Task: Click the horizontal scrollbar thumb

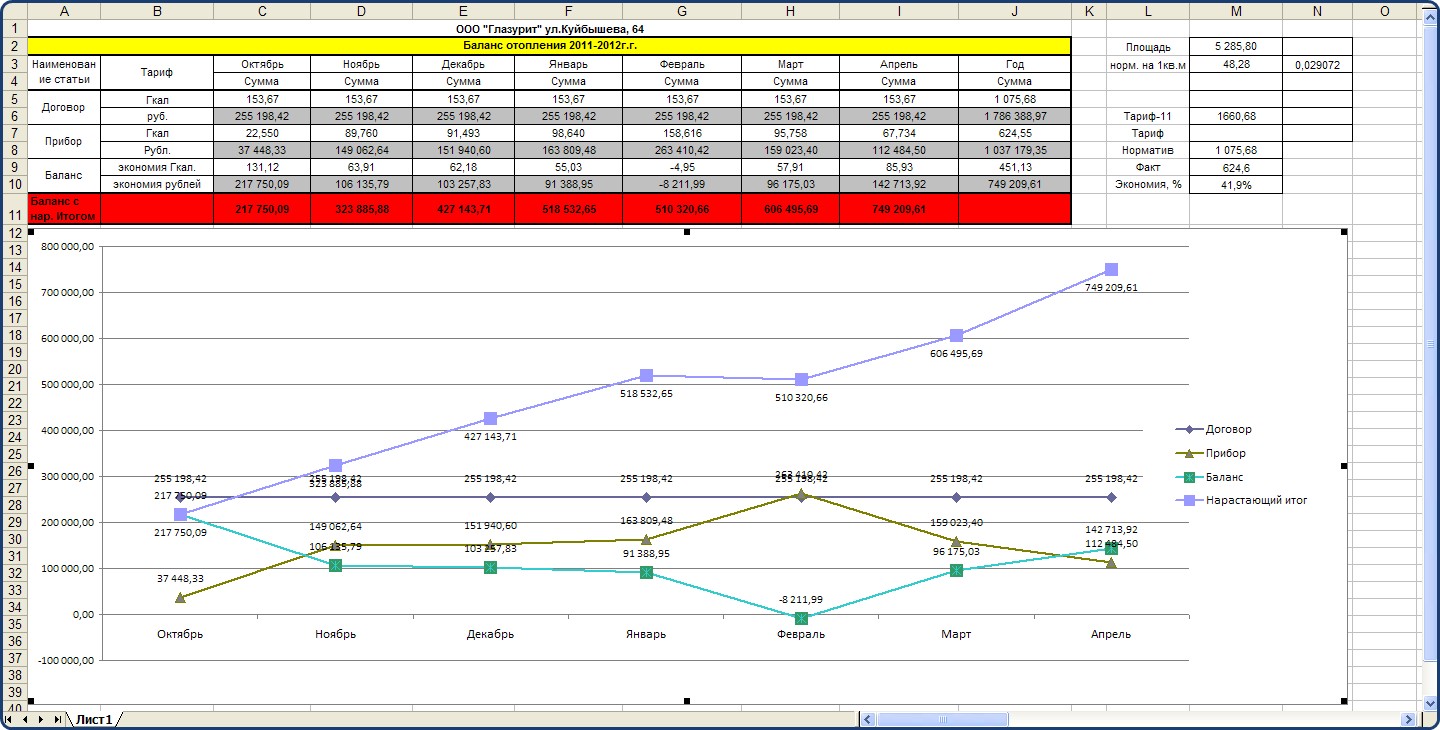Action: [944, 719]
